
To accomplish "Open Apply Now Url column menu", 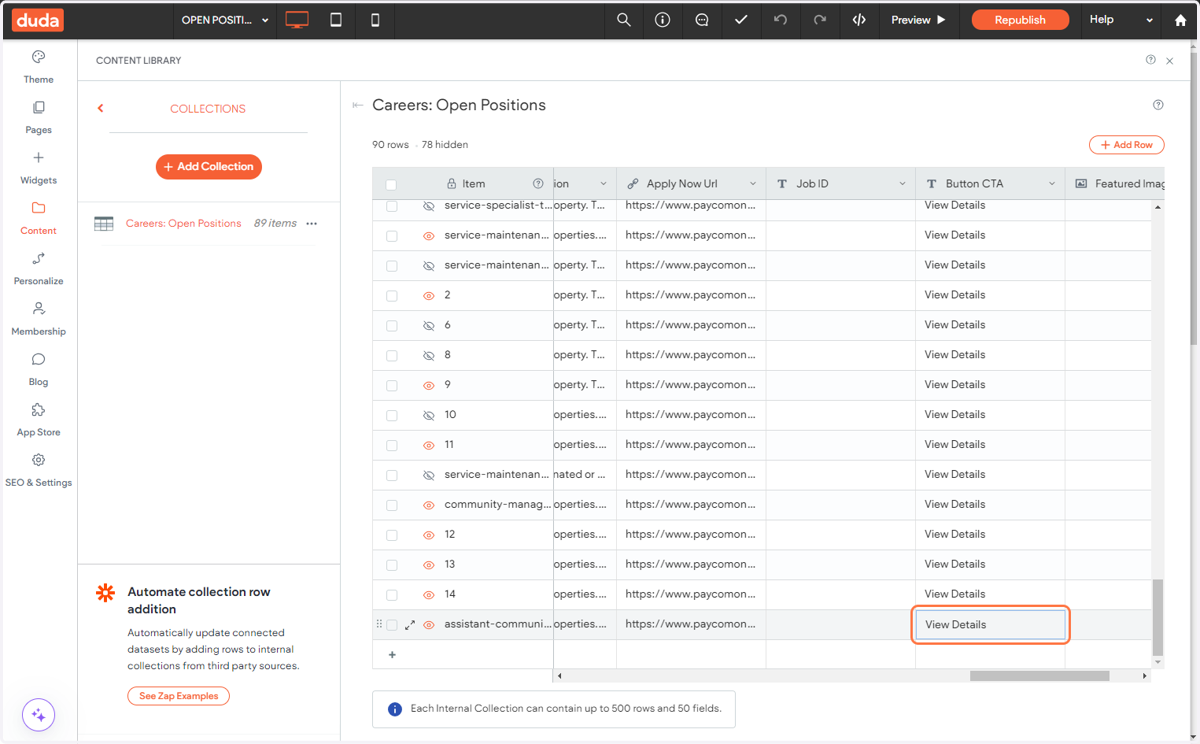I will coord(753,184).
